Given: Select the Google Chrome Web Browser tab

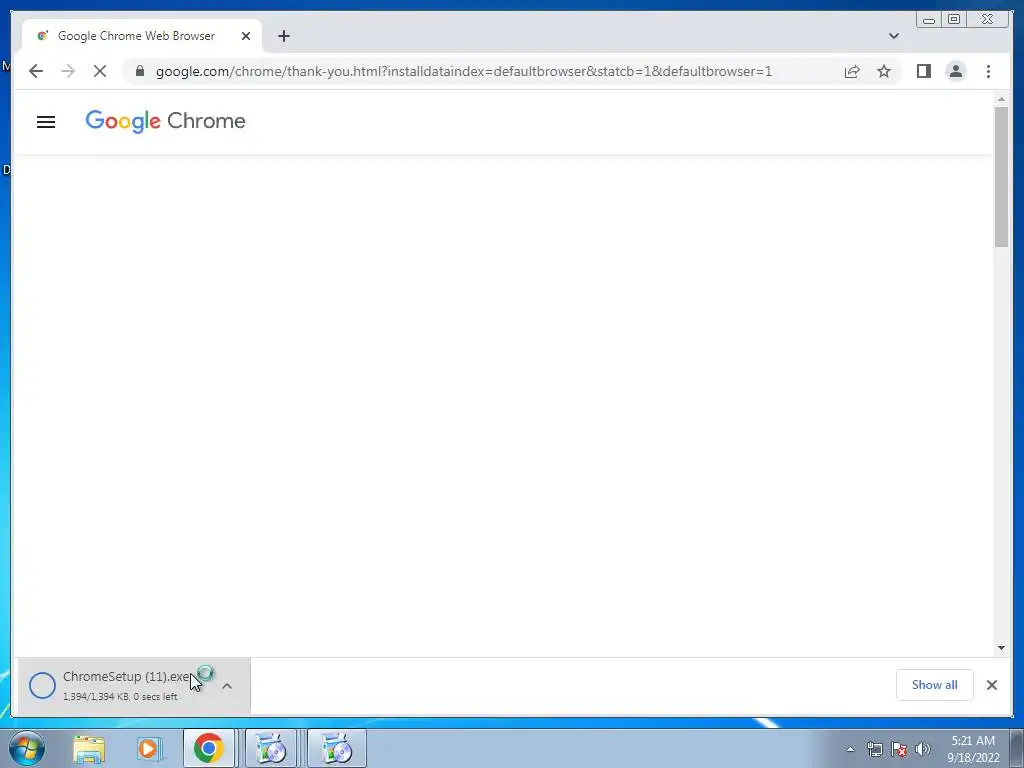Looking at the screenshot, I should coord(142,36).
